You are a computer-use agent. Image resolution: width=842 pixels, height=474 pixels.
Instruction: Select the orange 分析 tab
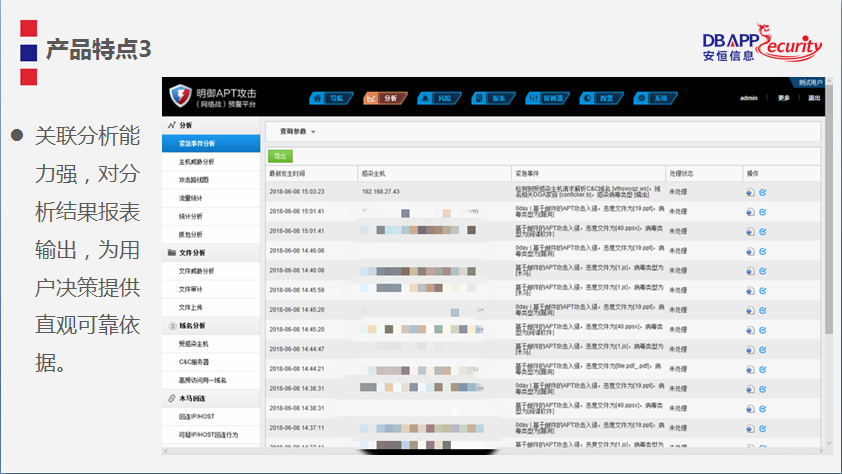(385, 98)
